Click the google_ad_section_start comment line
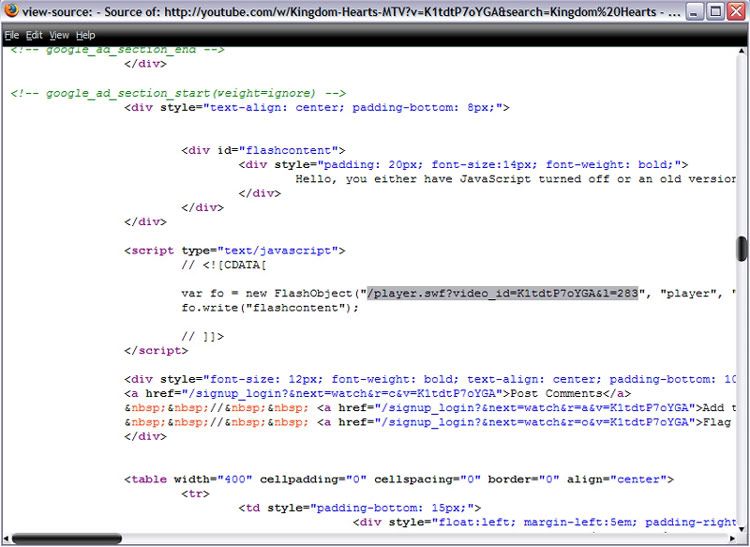750x547 pixels. pyautogui.click(x=178, y=93)
